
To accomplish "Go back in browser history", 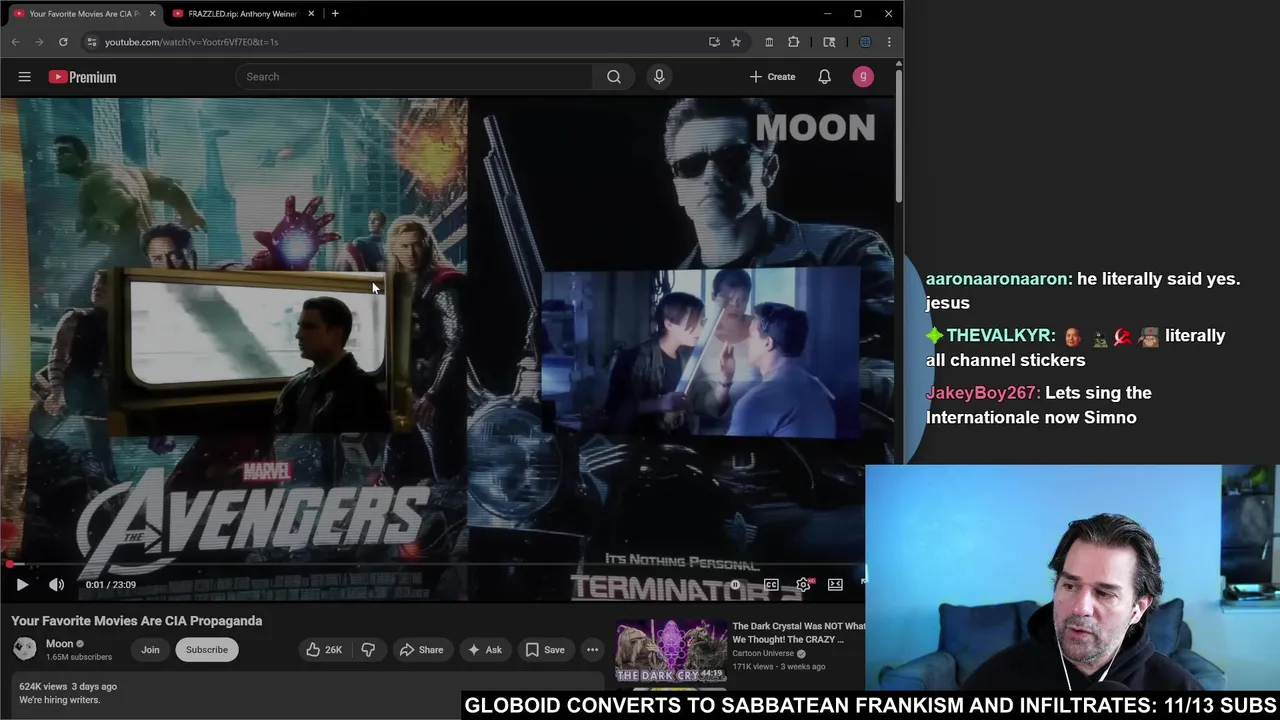I will pos(15,42).
